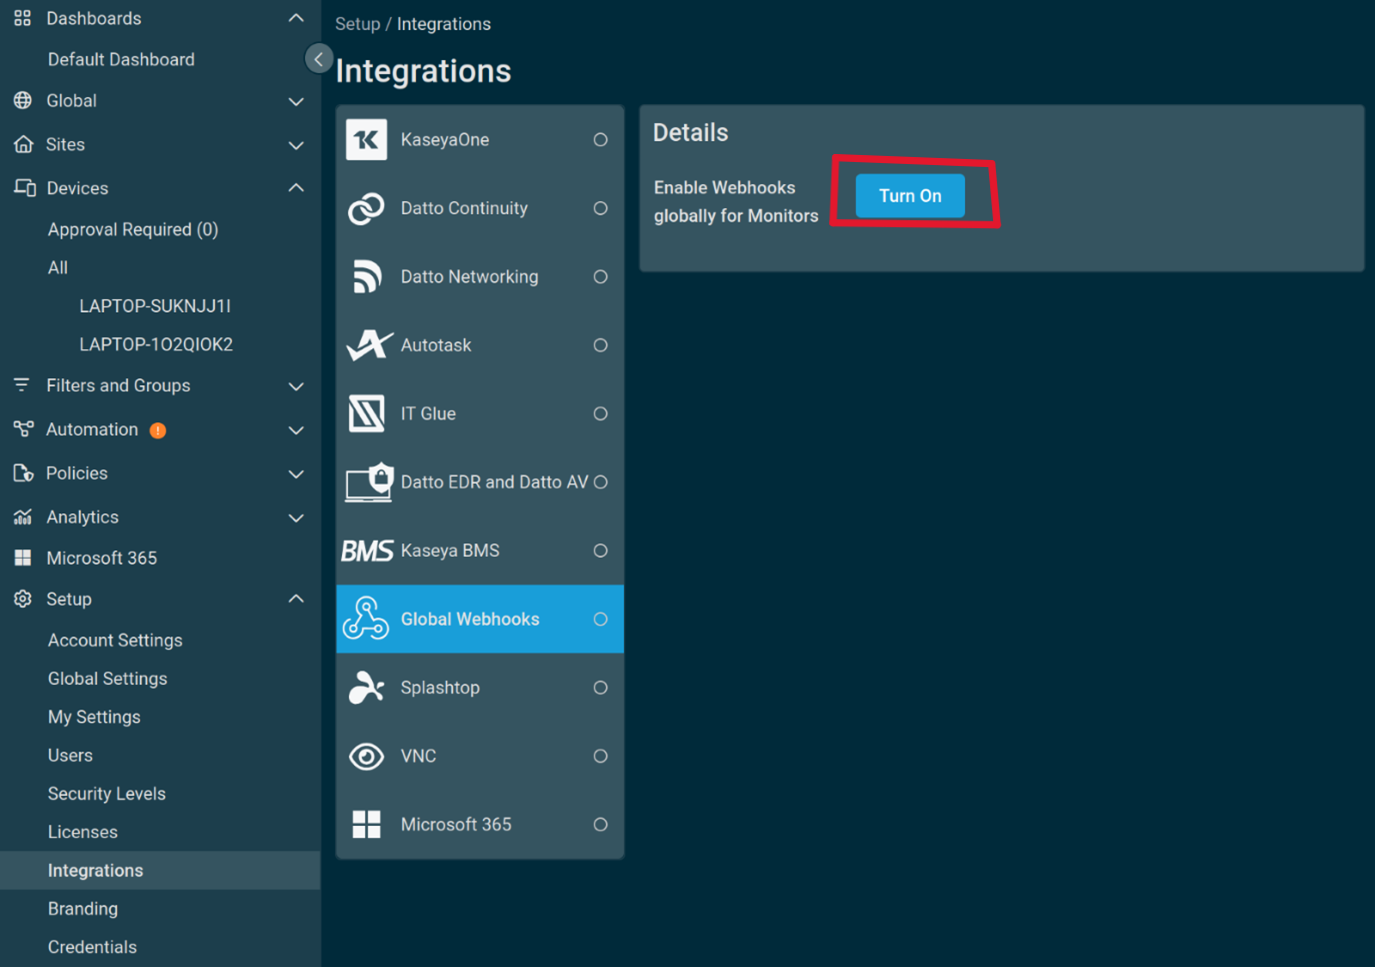Click the Splashtop logo icon
Viewport: 1375px width, 967px height.
(x=366, y=687)
